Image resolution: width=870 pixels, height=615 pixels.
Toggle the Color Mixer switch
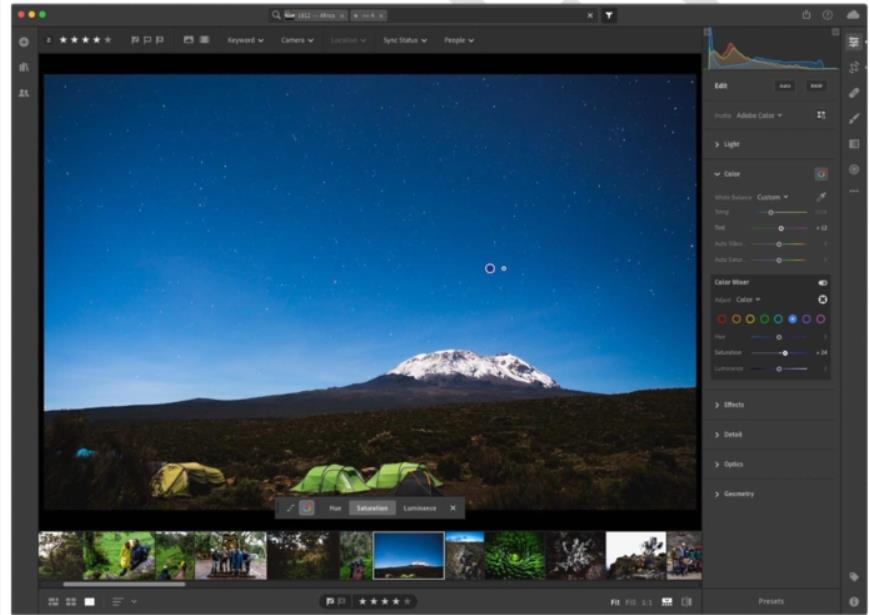[822, 283]
